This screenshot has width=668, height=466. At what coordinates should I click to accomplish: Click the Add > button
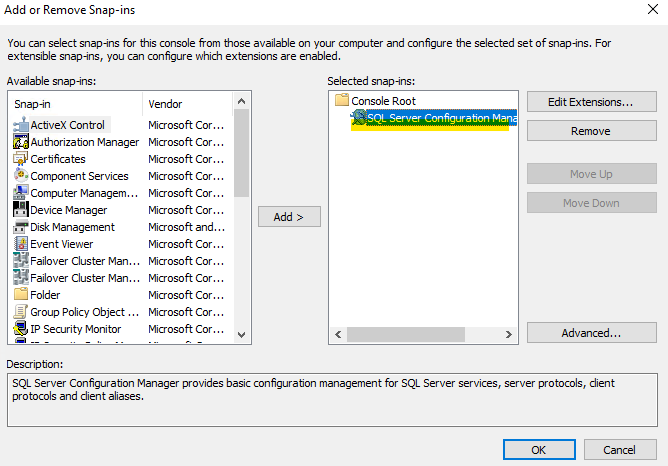click(x=289, y=217)
